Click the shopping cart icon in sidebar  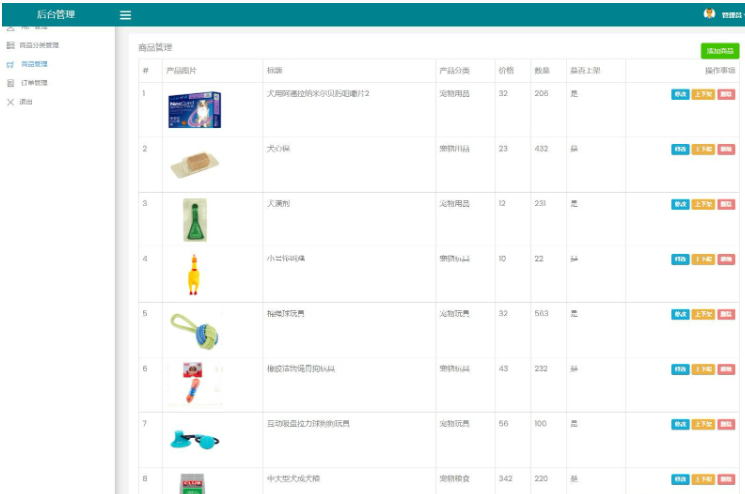(10, 64)
